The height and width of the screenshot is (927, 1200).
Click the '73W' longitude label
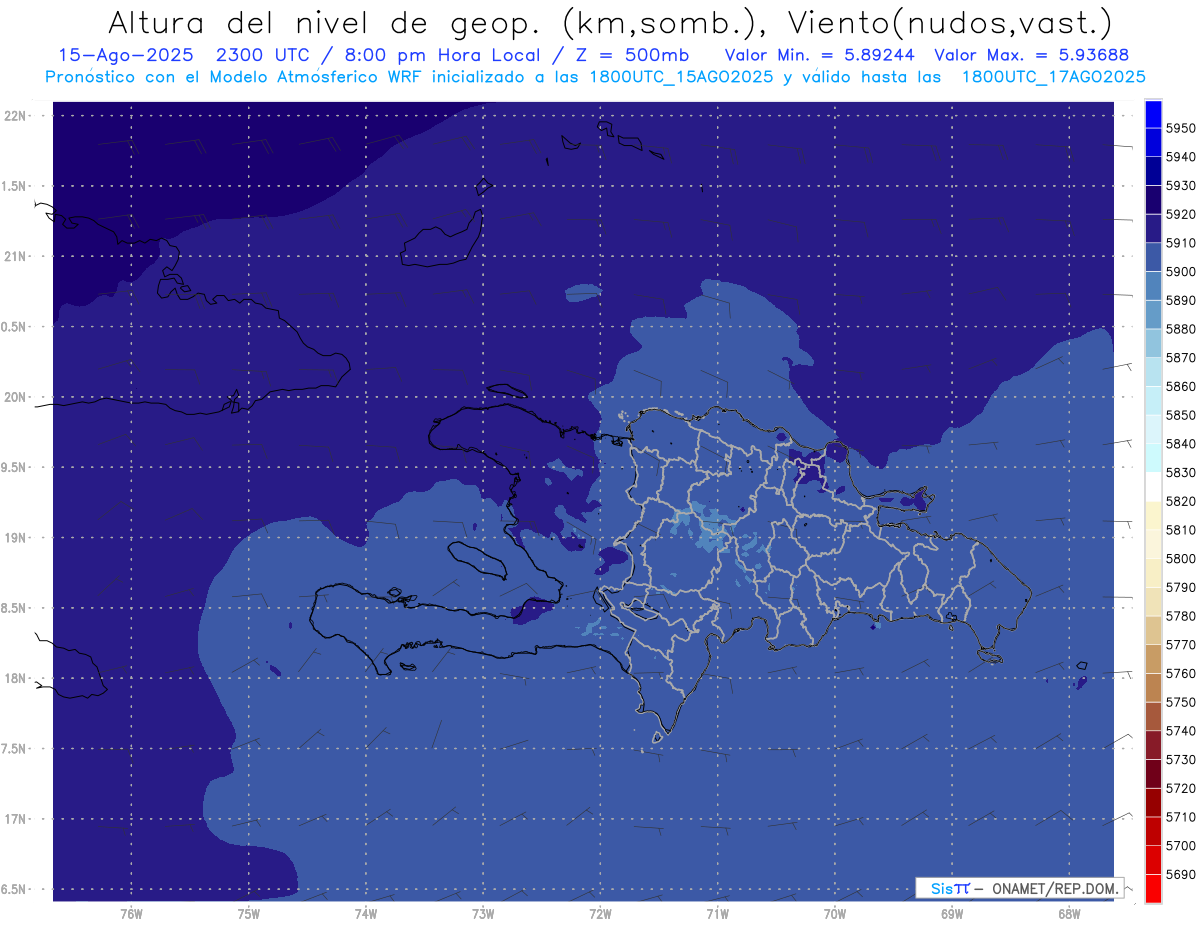pyautogui.click(x=483, y=913)
